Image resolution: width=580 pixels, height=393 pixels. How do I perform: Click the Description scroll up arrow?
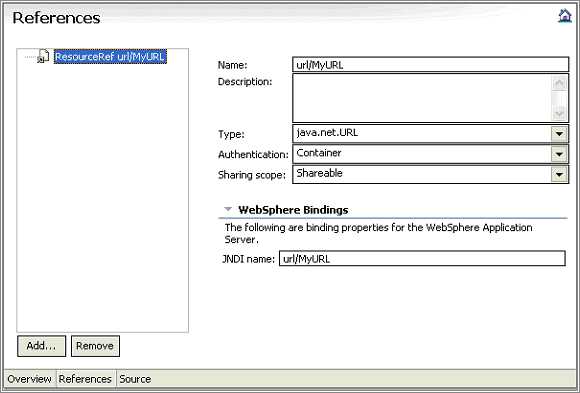(559, 83)
